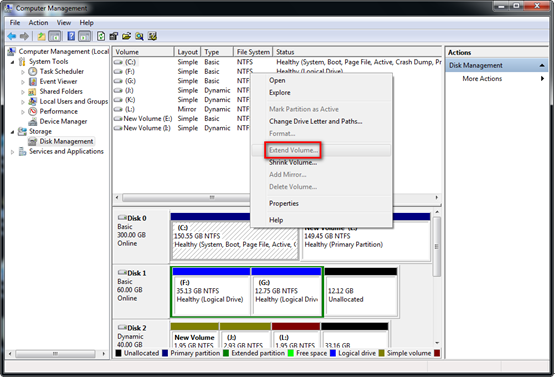Click the magnifying glass toolbar icon
The height and width of the screenshot is (378, 555).
(x=139, y=36)
